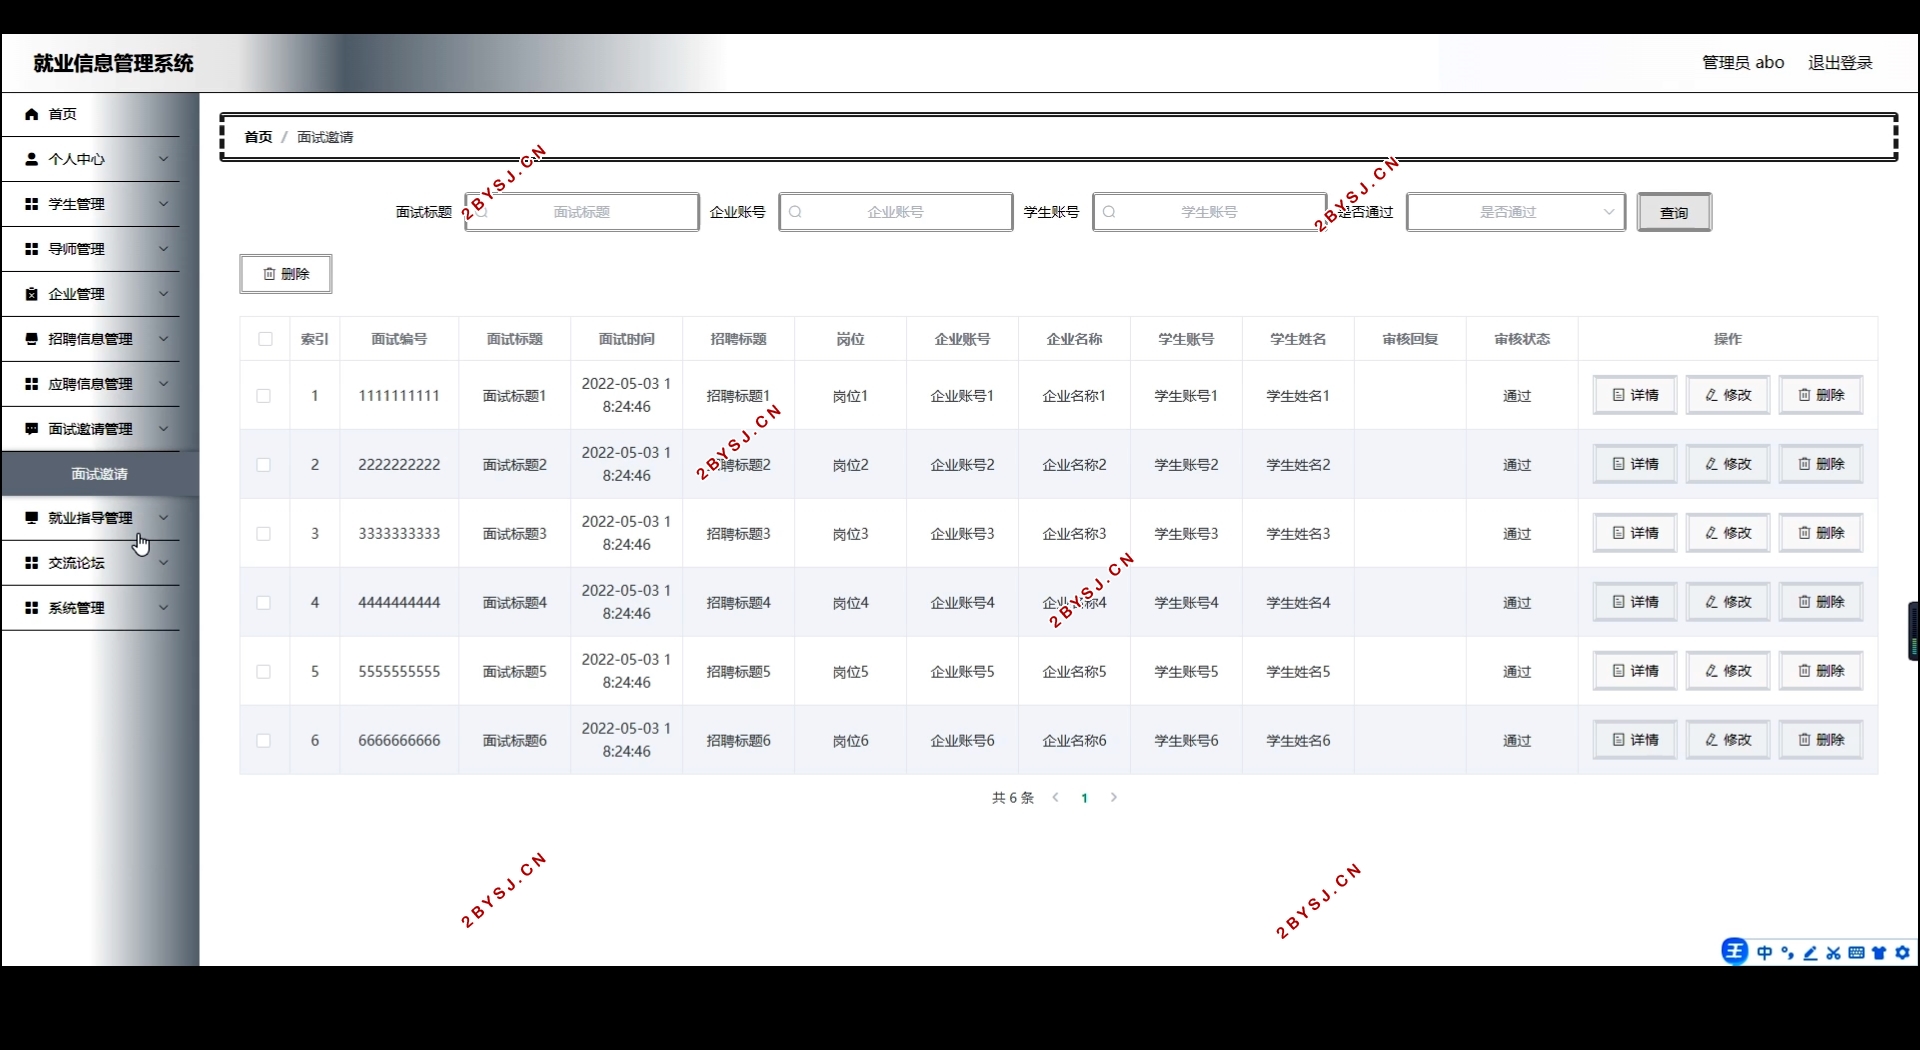
Task: Check the row for 面试标题6
Action: pos(264,741)
